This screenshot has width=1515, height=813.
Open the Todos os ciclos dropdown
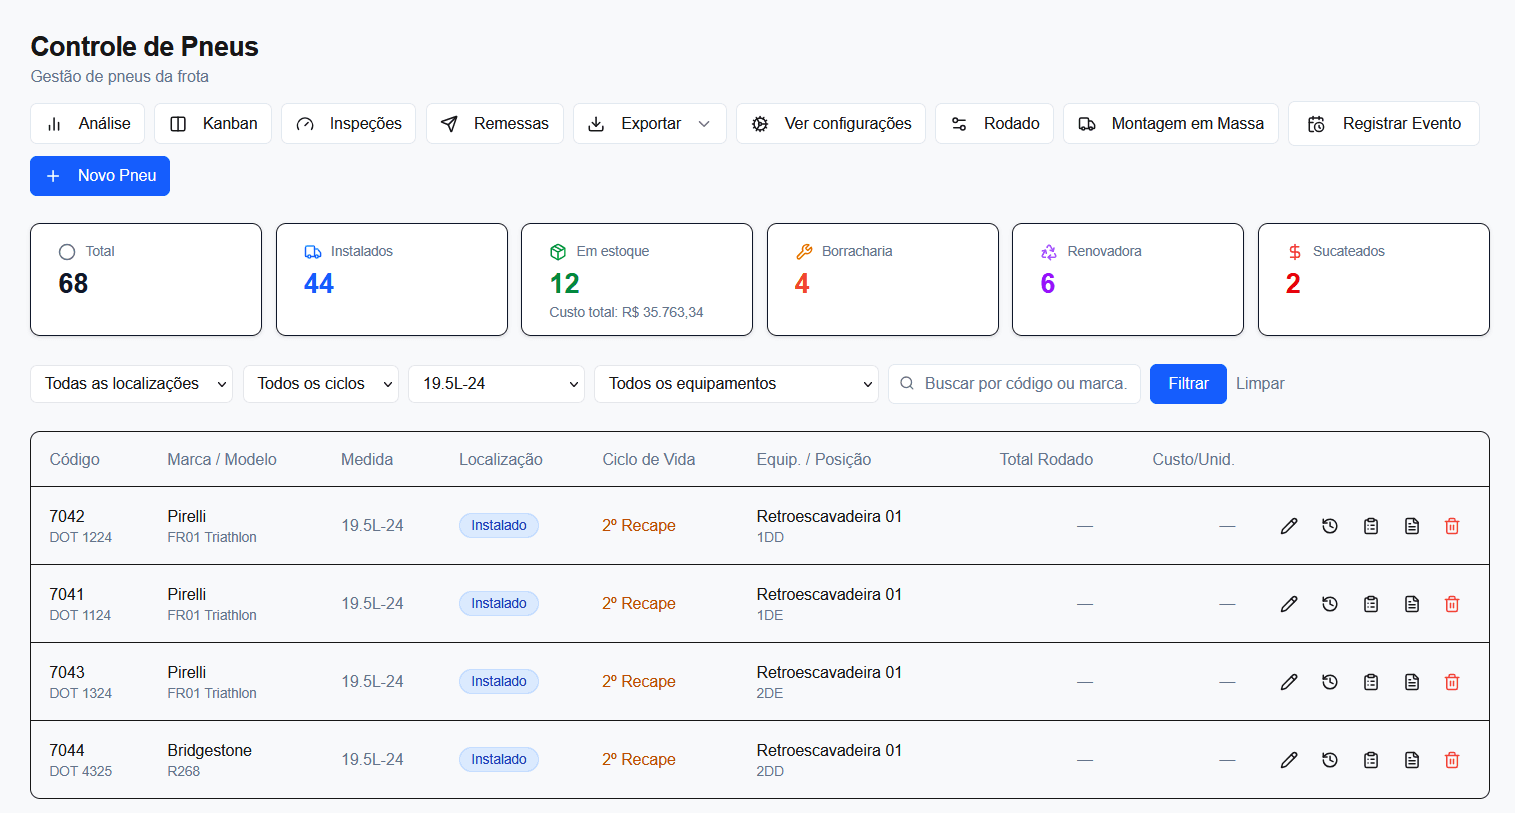(321, 384)
